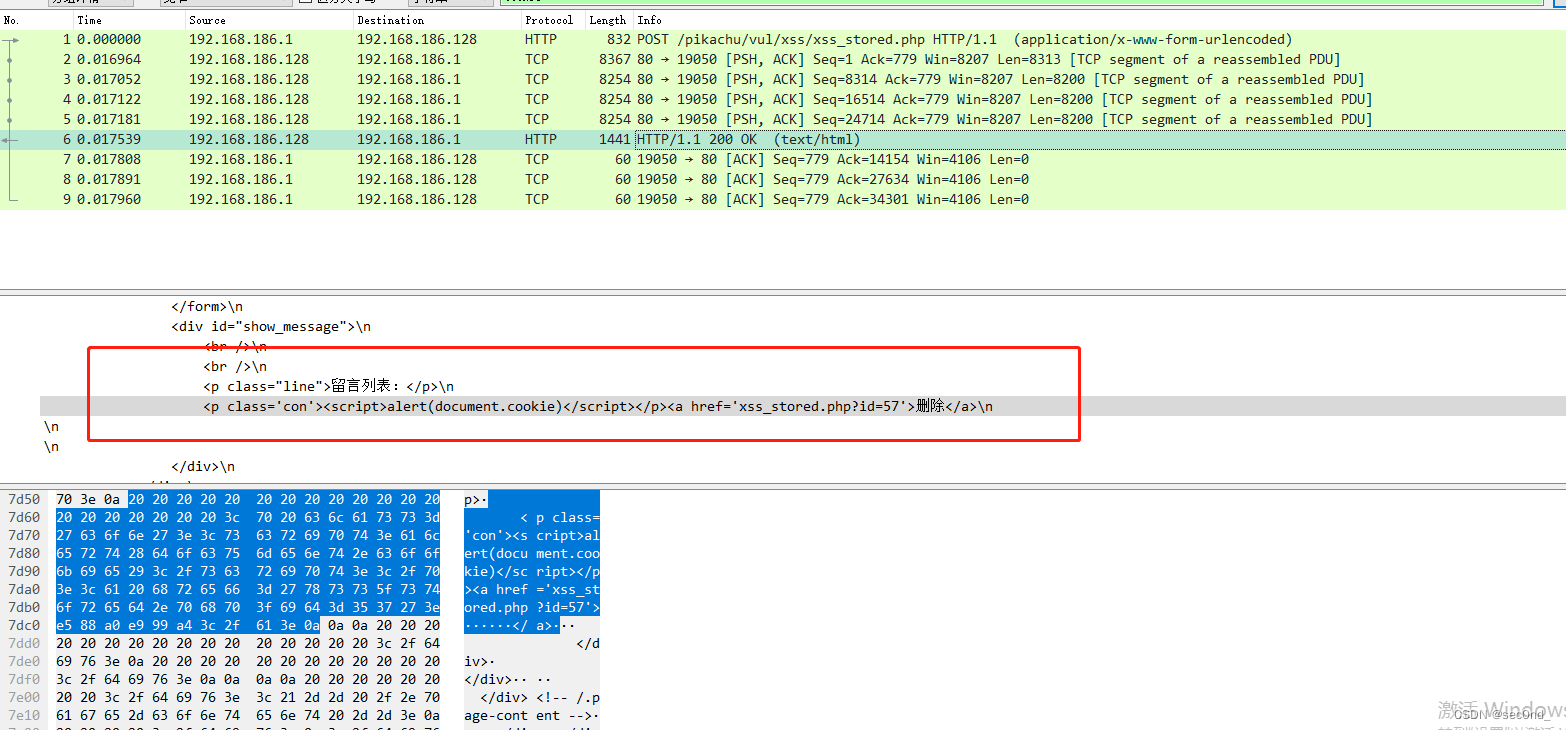Click ASCII text ert(docu ment.coo

pyautogui.click(x=532, y=553)
